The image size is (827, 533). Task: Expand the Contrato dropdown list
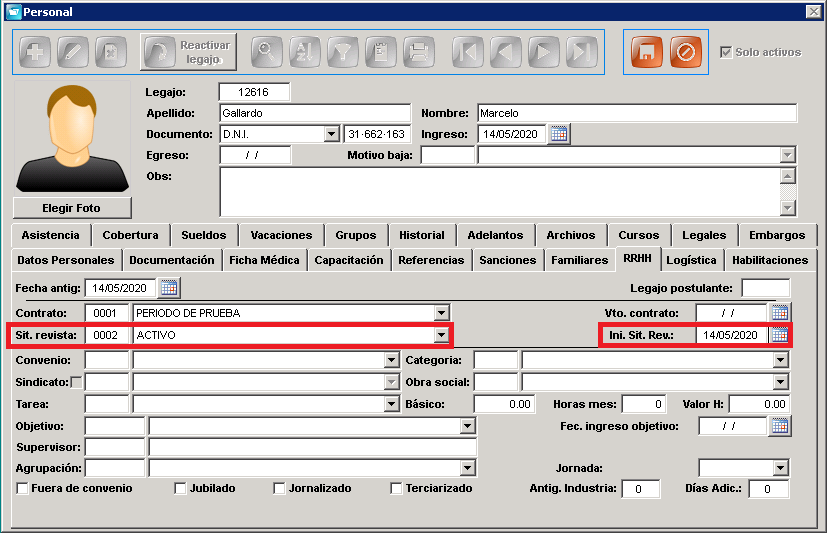tap(441, 313)
